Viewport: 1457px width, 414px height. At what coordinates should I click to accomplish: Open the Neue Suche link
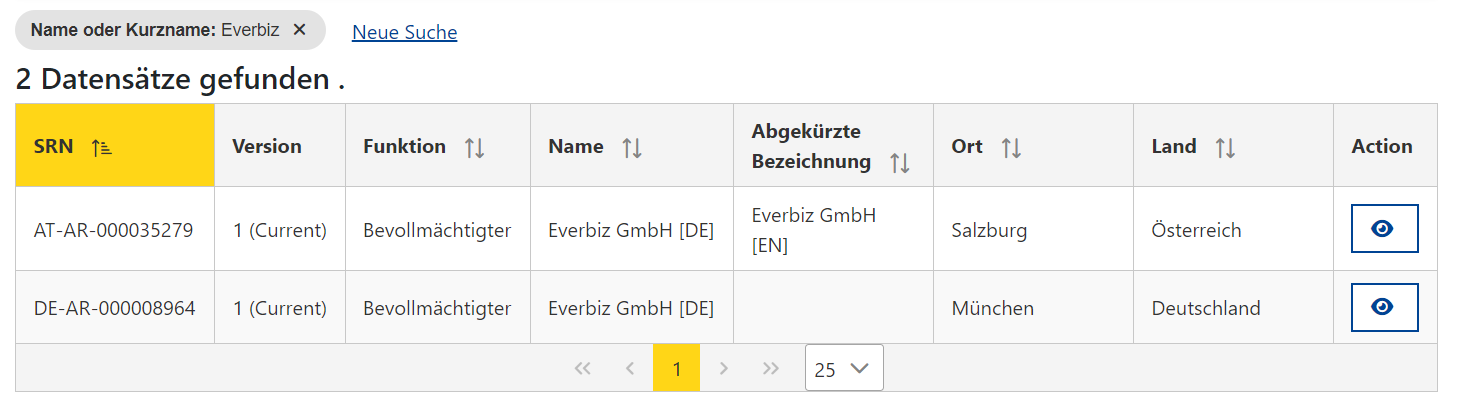click(x=405, y=32)
